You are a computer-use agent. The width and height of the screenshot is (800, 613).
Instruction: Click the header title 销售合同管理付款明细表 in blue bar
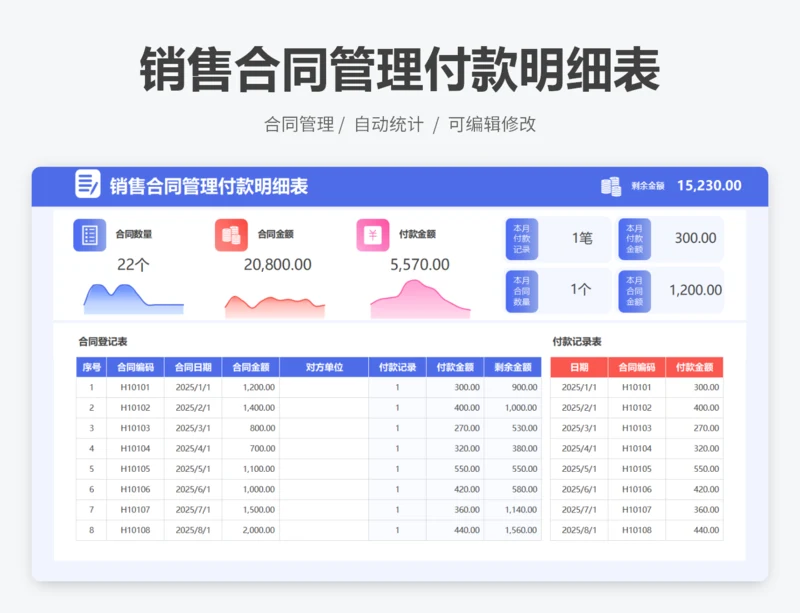(209, 186)
